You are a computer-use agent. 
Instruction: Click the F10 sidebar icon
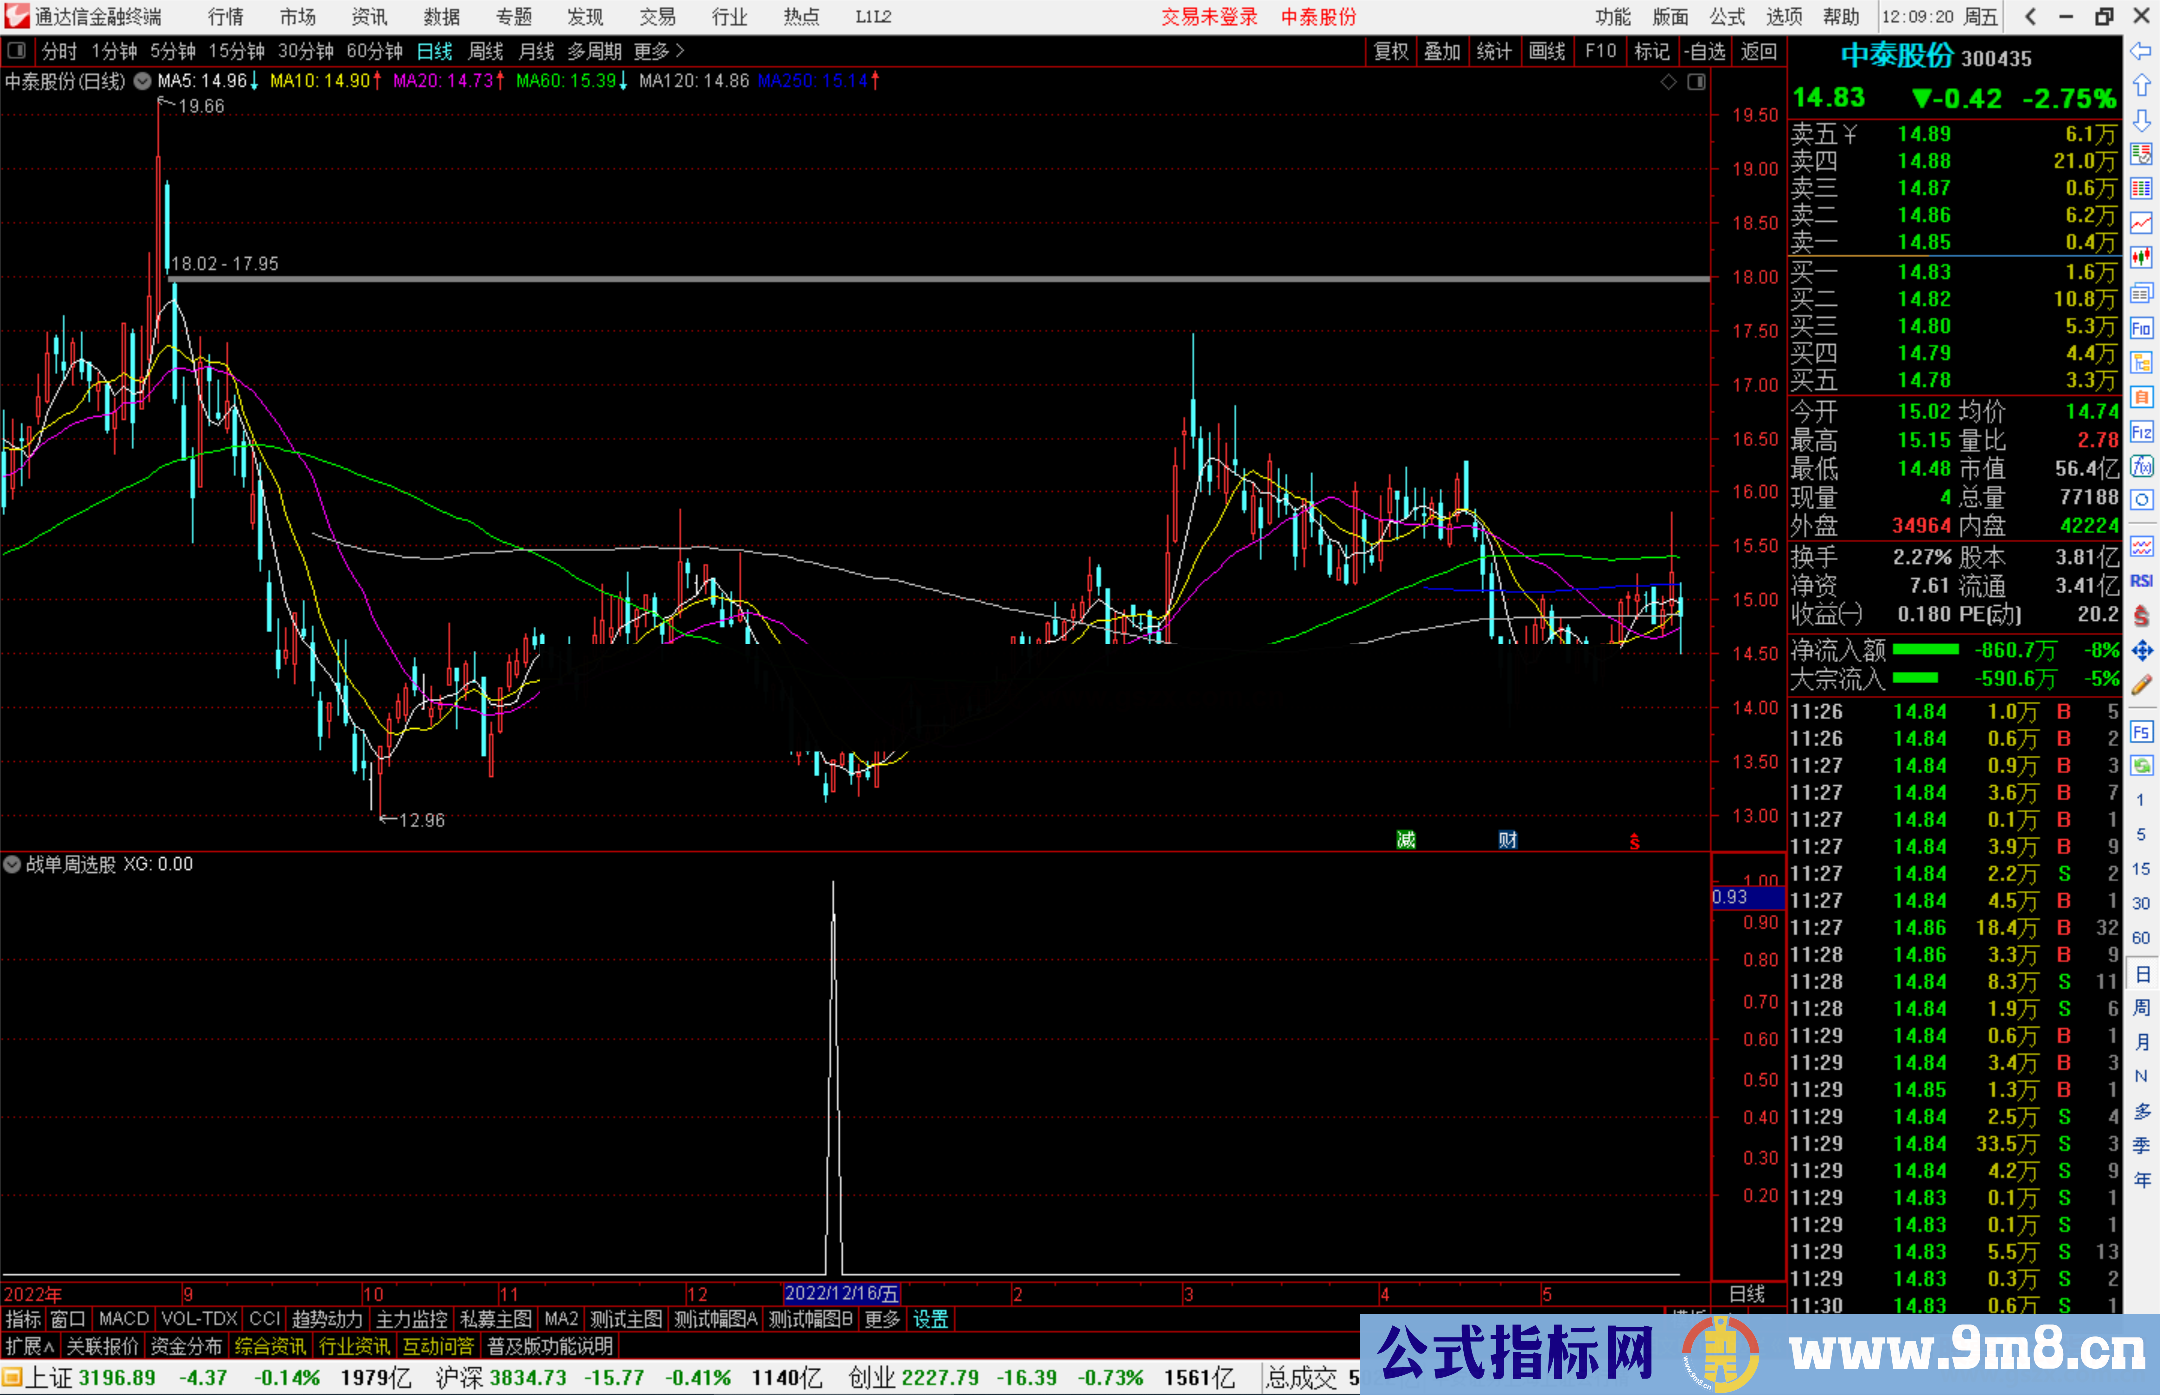(2141, 328)
